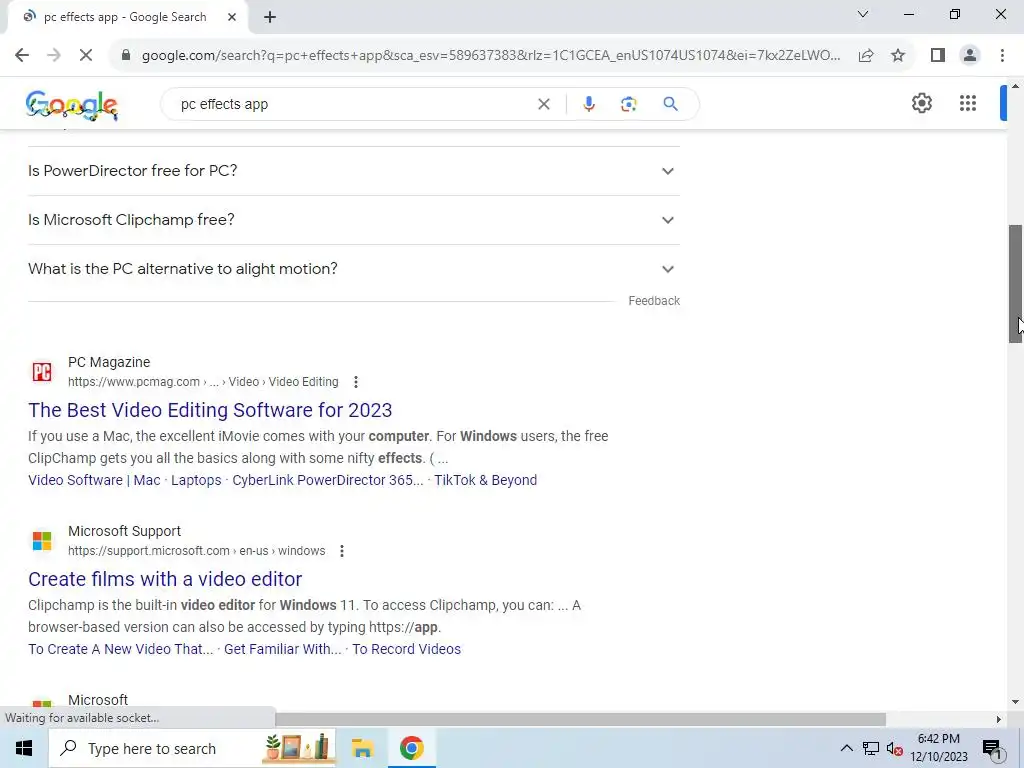Clear the search box text
Image resolution: width=1024 pixels, height=768 pixels.
click(x=543, y=104)
